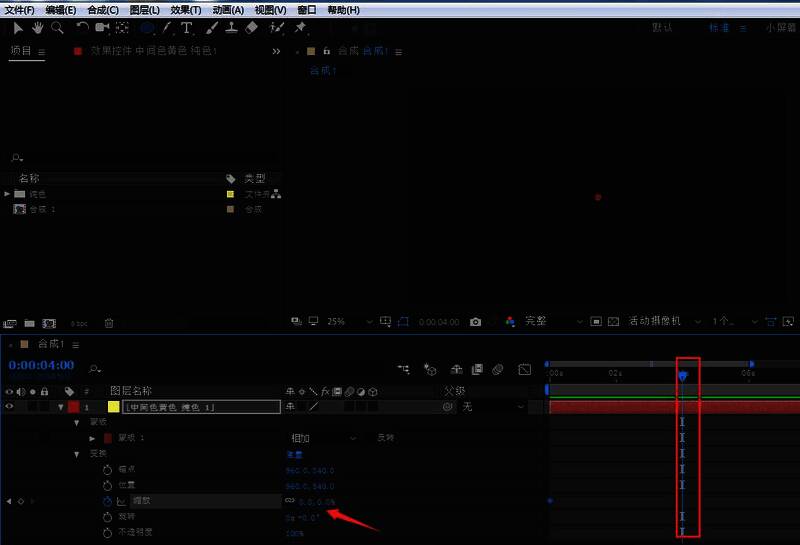Viewport: 800px width, 545px height.
Task: Select the Eraser tool
Action: click(251, 28)
